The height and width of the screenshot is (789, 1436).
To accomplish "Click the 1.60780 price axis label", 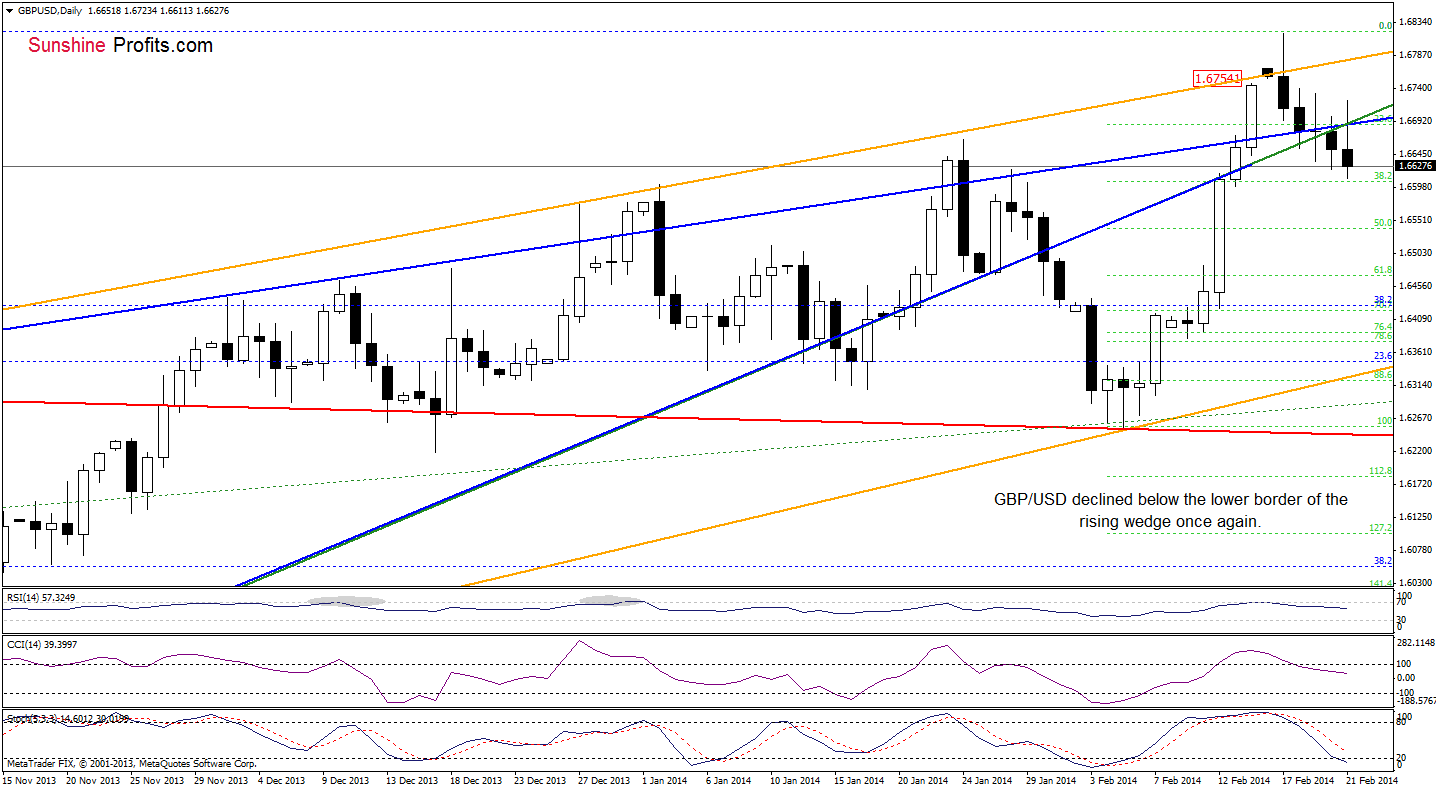I will 1417,550.
